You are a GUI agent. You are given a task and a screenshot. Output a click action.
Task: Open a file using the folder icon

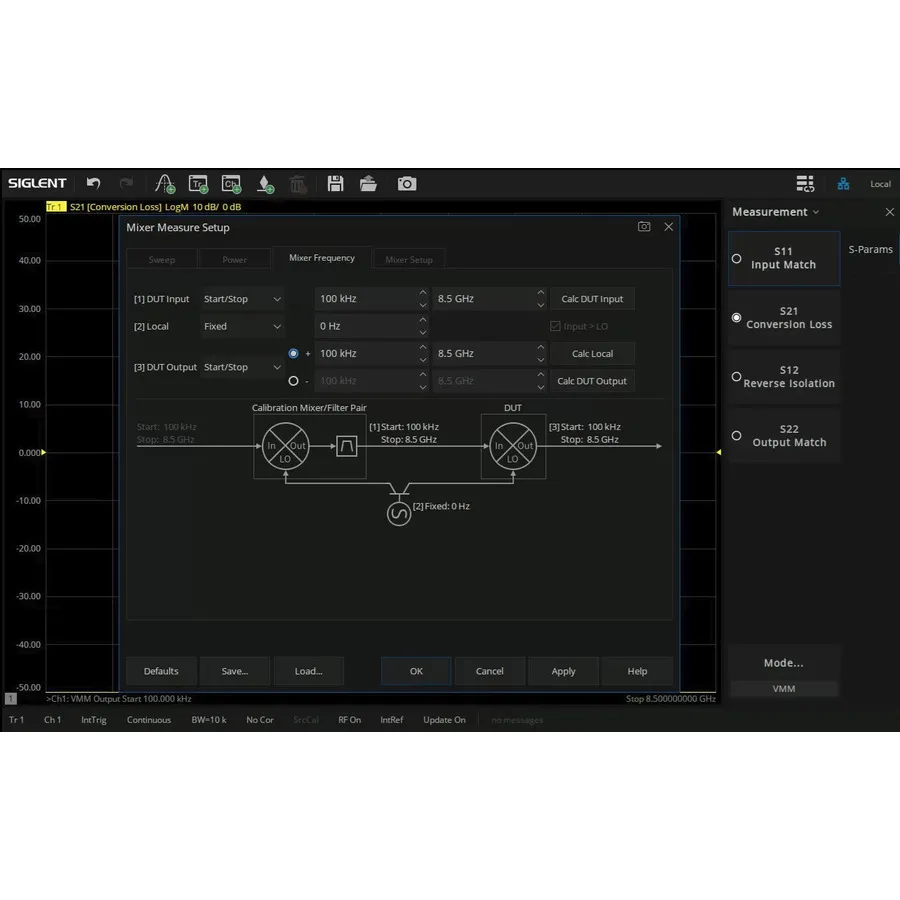point(368,183)
